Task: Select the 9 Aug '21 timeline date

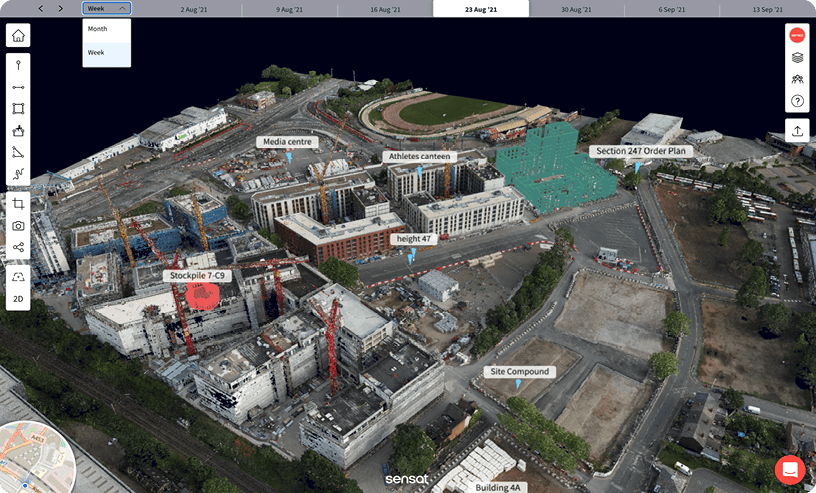Action: 289,9
